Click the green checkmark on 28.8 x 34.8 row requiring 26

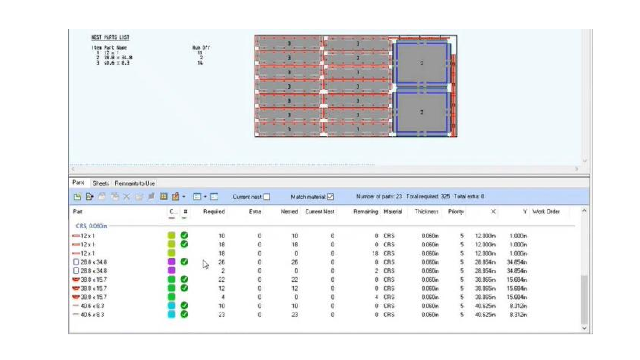[184, 262]
